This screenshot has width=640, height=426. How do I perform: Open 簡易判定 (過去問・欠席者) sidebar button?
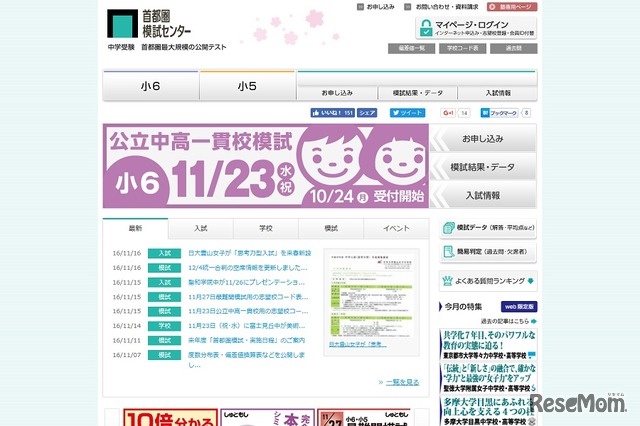pos(488,252)
